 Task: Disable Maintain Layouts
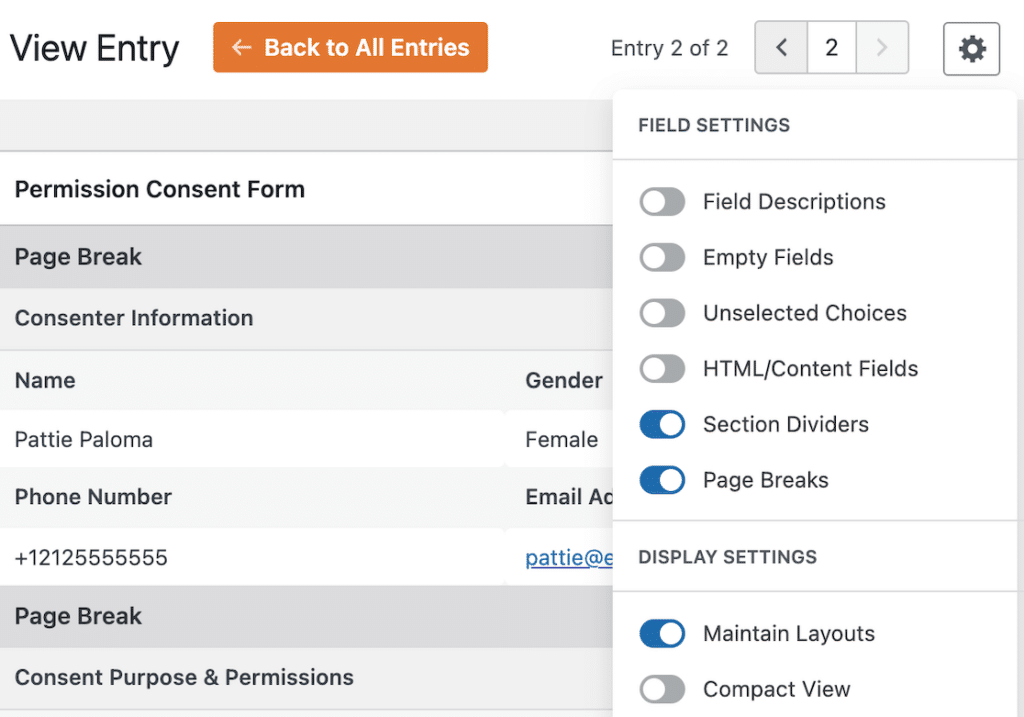tap(661, 633)
